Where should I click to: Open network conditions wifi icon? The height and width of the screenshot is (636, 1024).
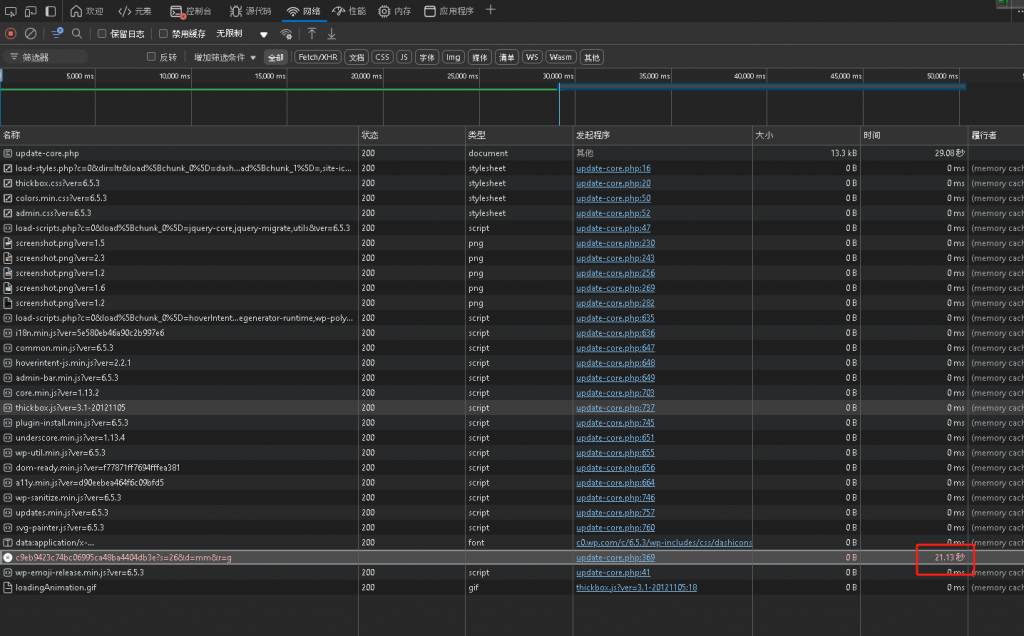[287, 34]
